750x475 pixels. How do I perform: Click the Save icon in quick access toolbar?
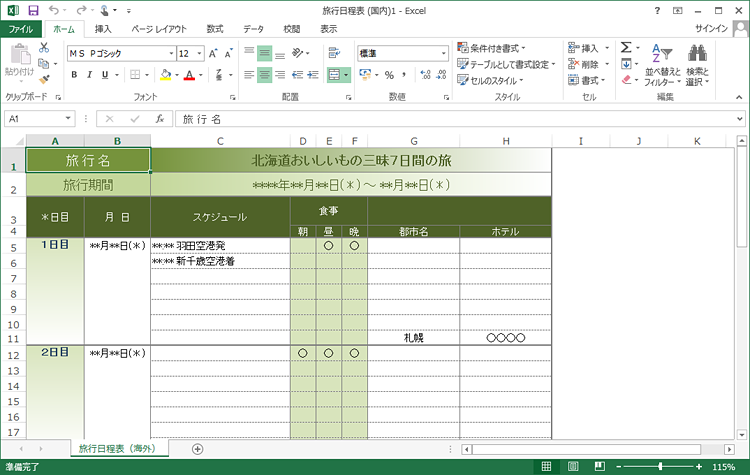(x=33, y=10)
